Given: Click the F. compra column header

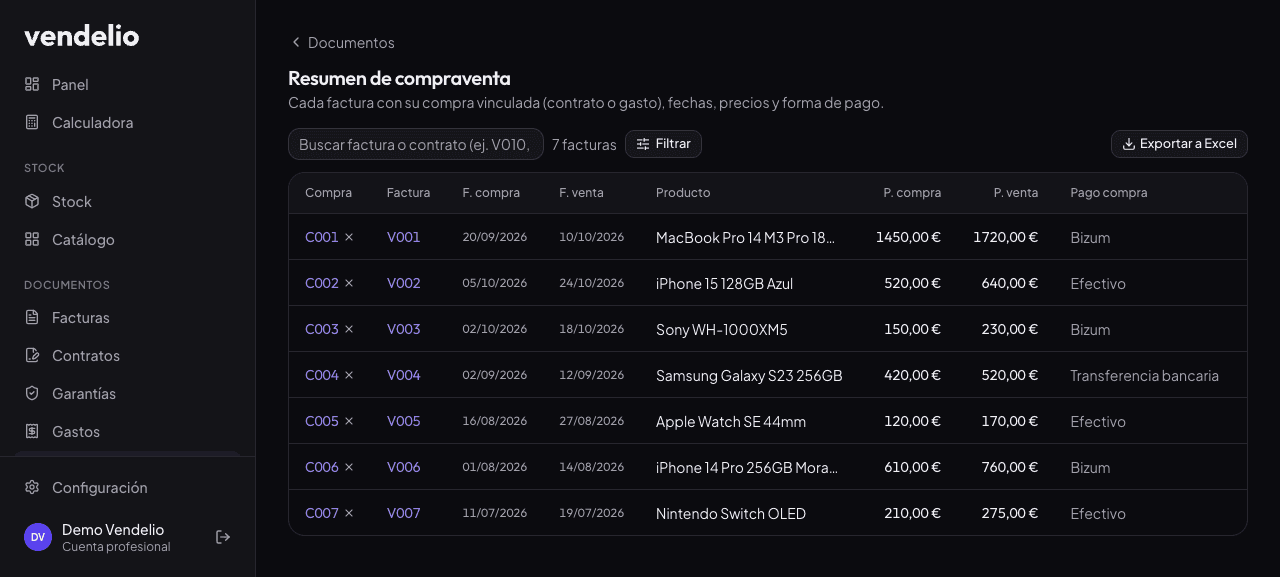Looking at the screenshot, I should (x=491, y=193).
